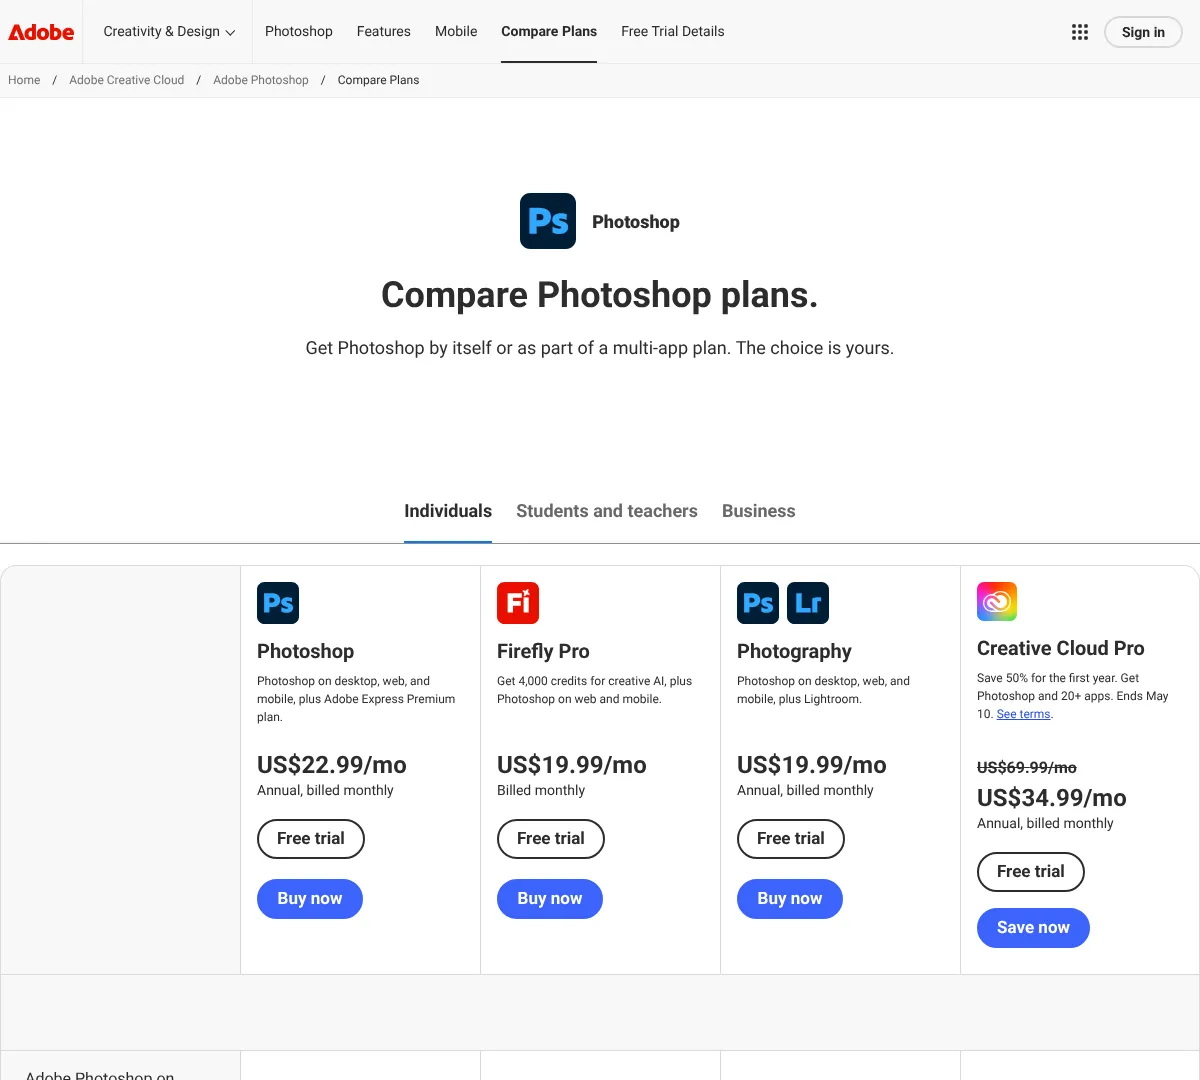
Task: Select Compare Plans in the navigation
Action: coord(549,32)
